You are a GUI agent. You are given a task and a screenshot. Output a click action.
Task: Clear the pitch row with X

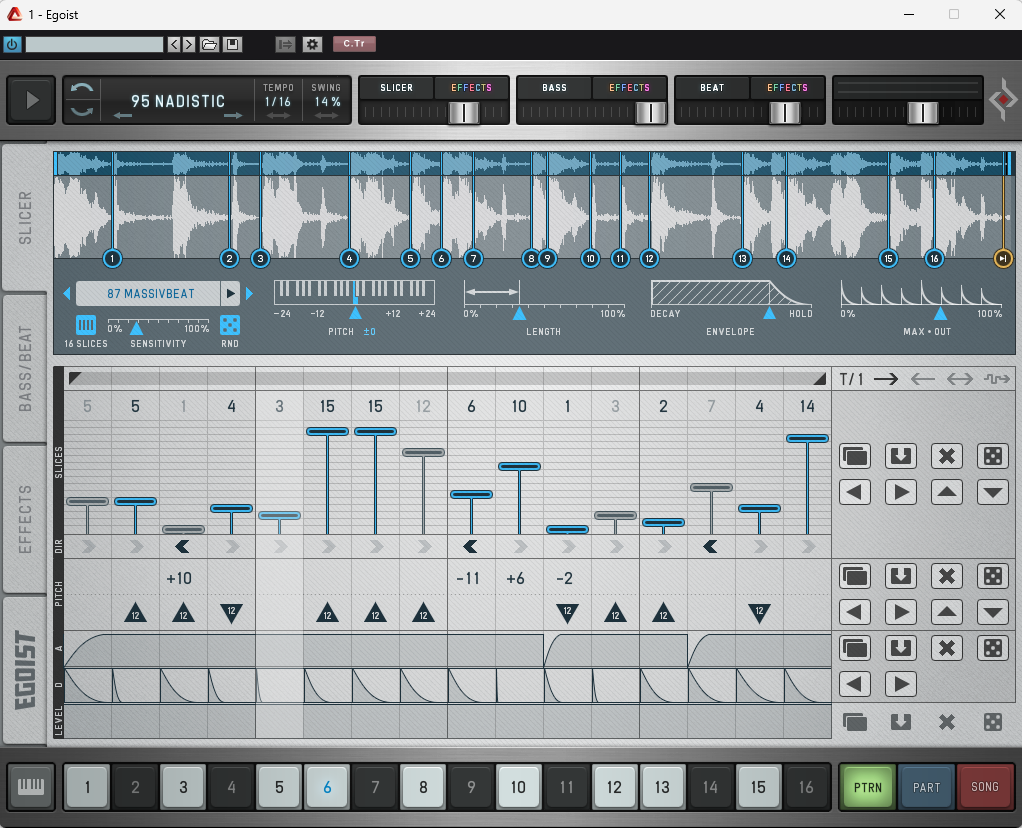click(x=946, y=576)
